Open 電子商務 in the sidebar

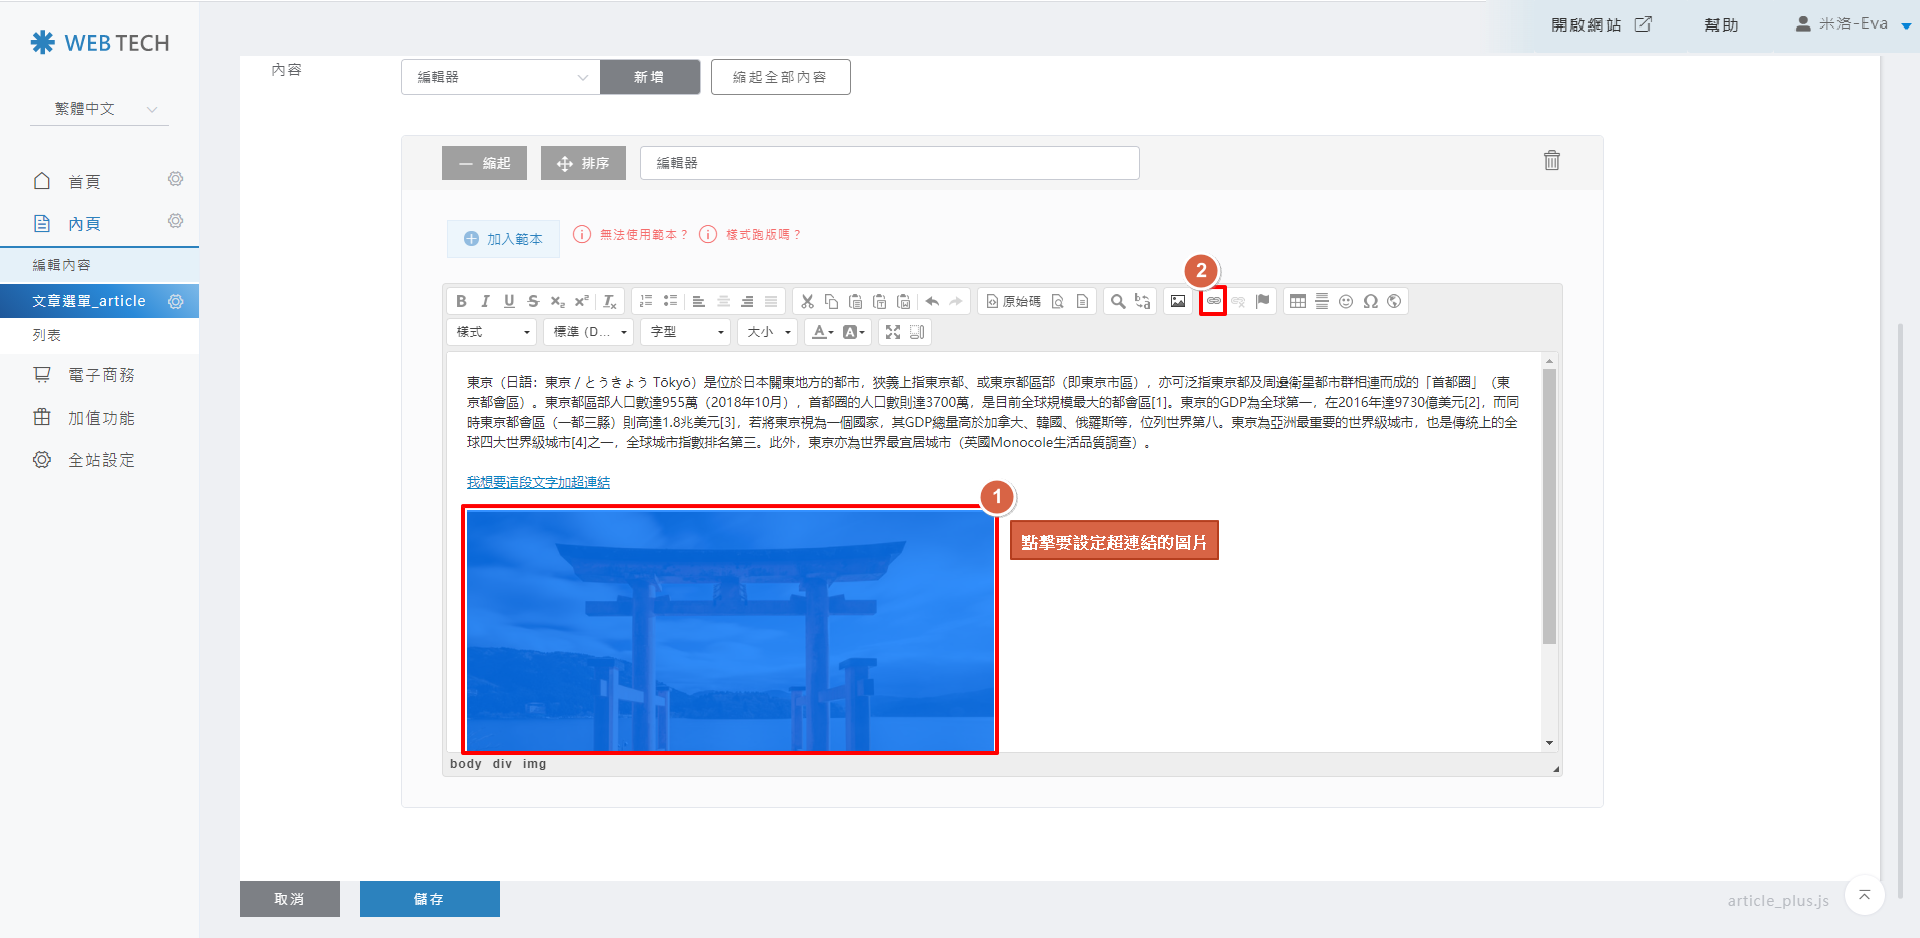[x=100, y=375]
